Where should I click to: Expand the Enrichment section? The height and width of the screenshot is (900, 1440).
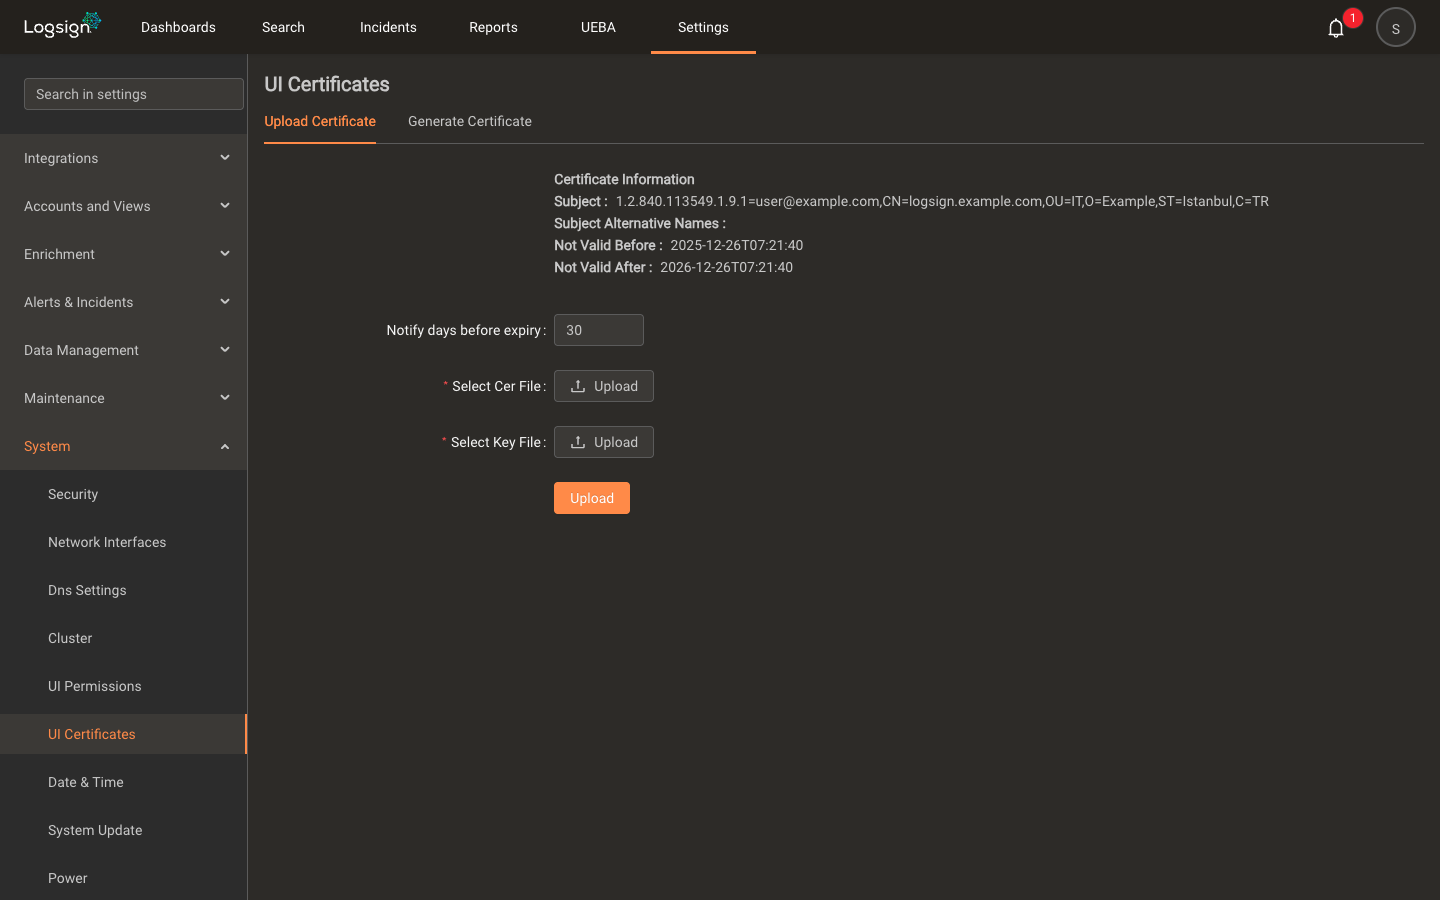pyautogui.click(x=124, y=254)
